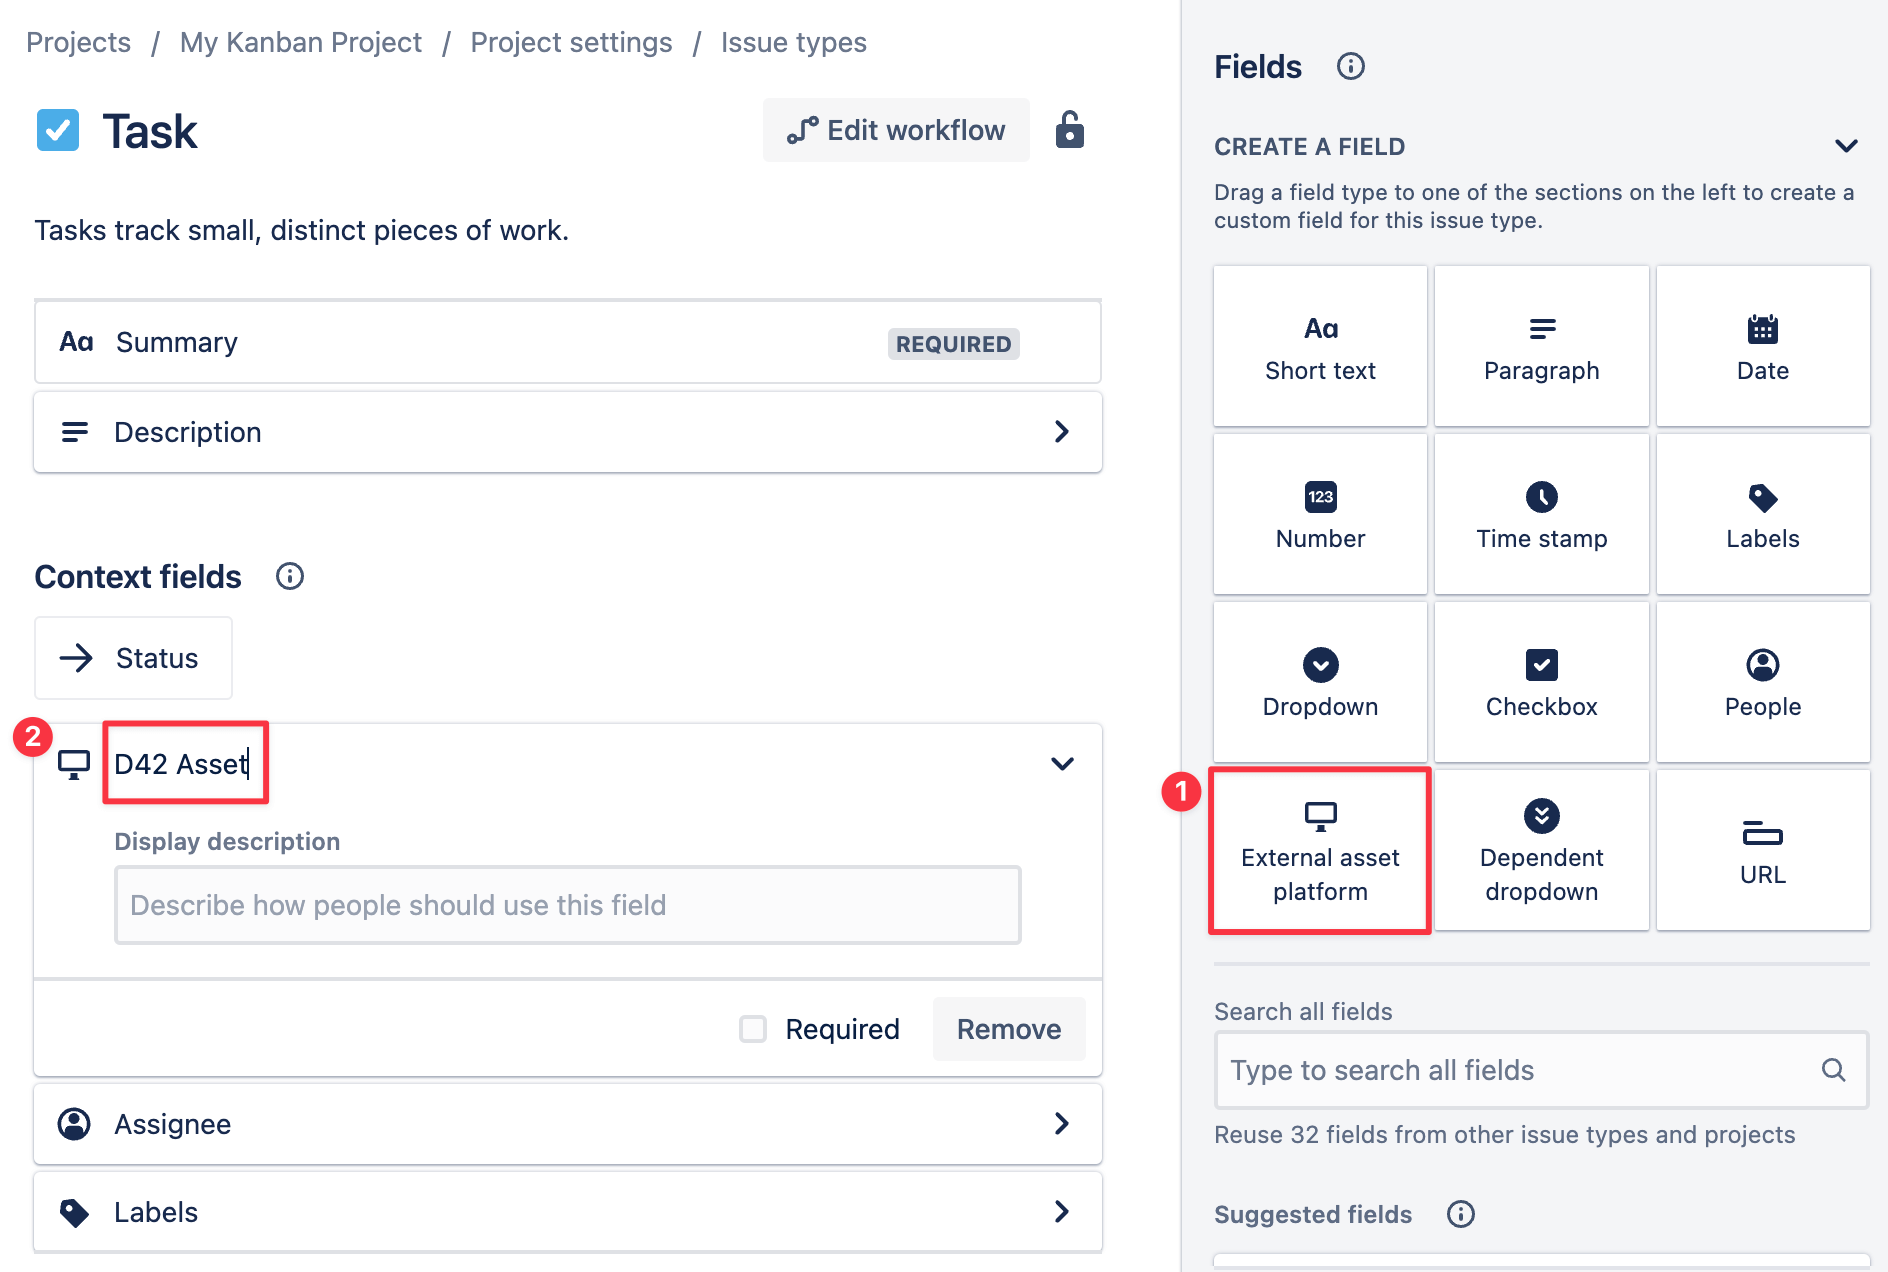Navigate to My Kanban Project breadcrumb
Screen dimensions: 1888x1272
click(300, 42)
